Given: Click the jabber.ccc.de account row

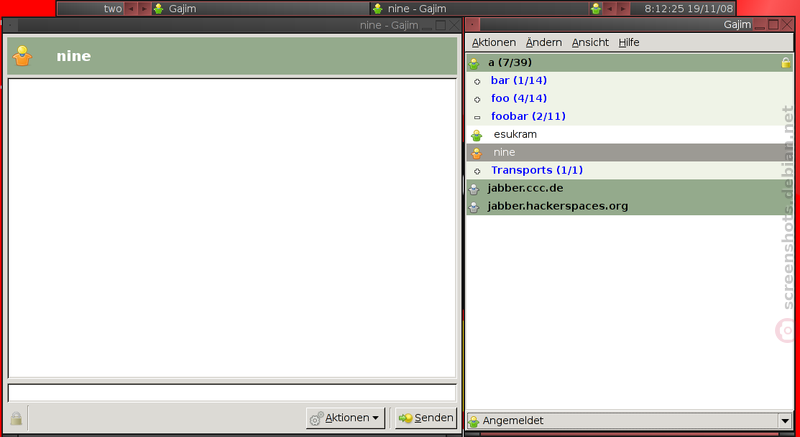Looking at the screenshot, I should [630, 188].
